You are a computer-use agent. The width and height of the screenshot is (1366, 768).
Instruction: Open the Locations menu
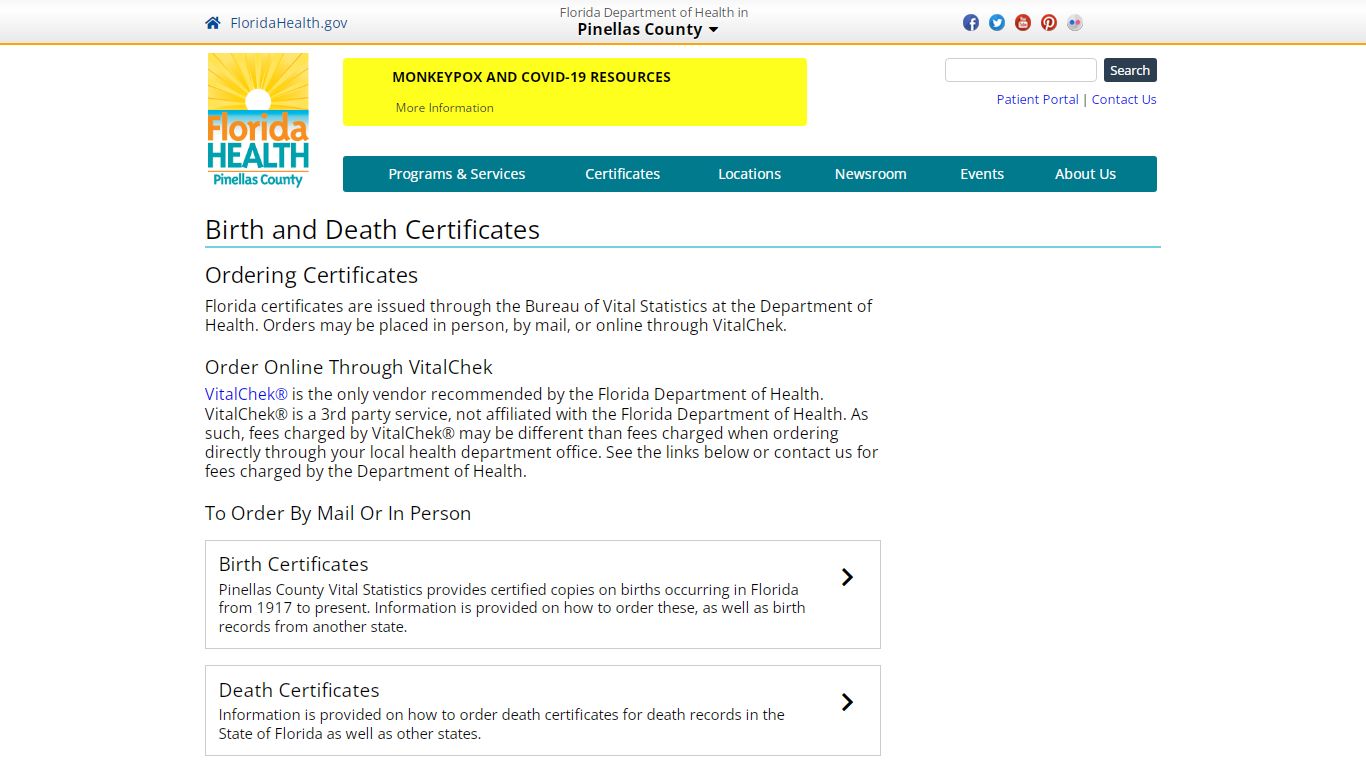[x=749, y=174]
